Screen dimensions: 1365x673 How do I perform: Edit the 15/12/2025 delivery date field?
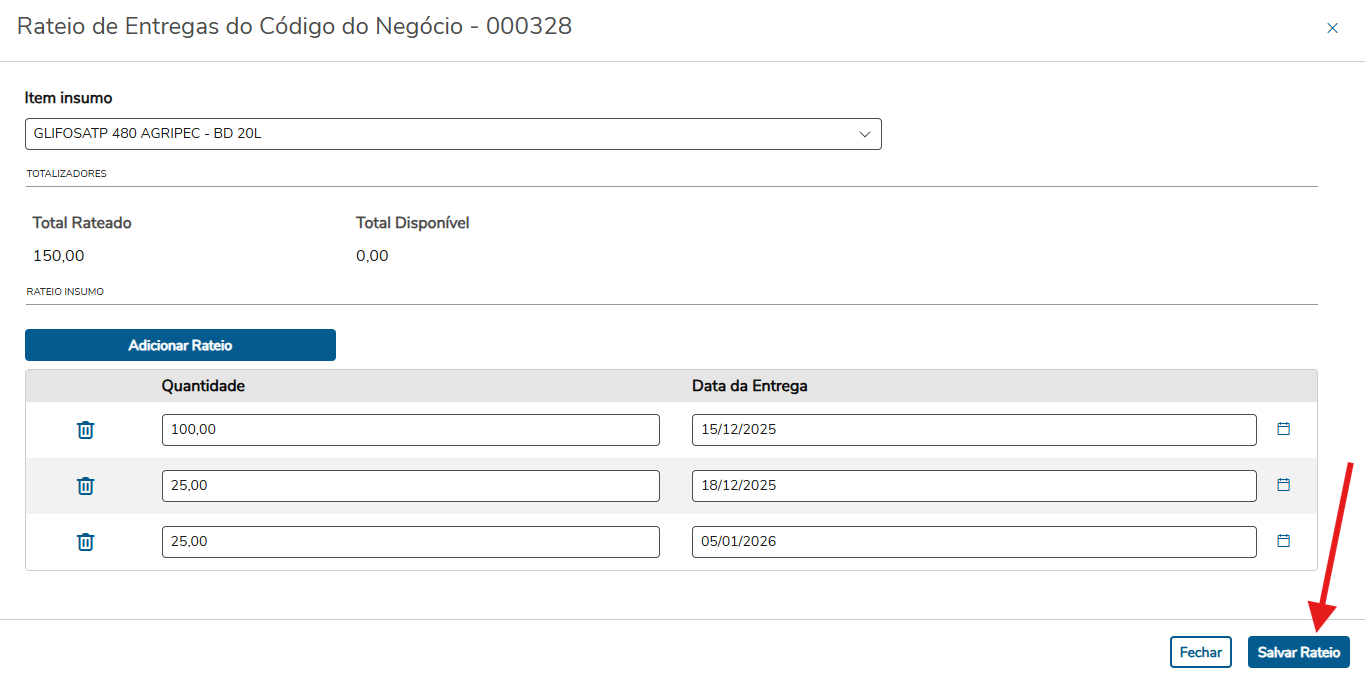pos(973,430)
